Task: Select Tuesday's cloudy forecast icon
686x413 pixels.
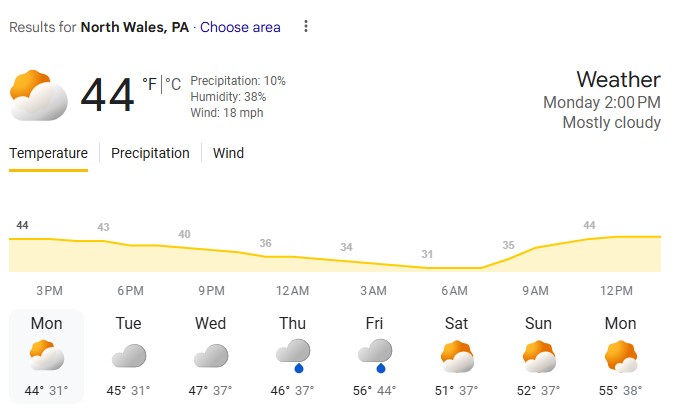Action: coord(129,356)
